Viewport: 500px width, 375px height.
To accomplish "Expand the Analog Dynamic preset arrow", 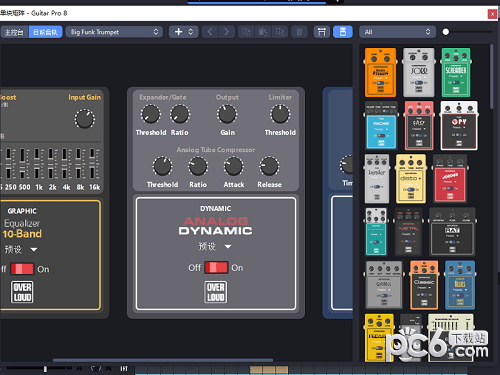I will pos(228,247).
